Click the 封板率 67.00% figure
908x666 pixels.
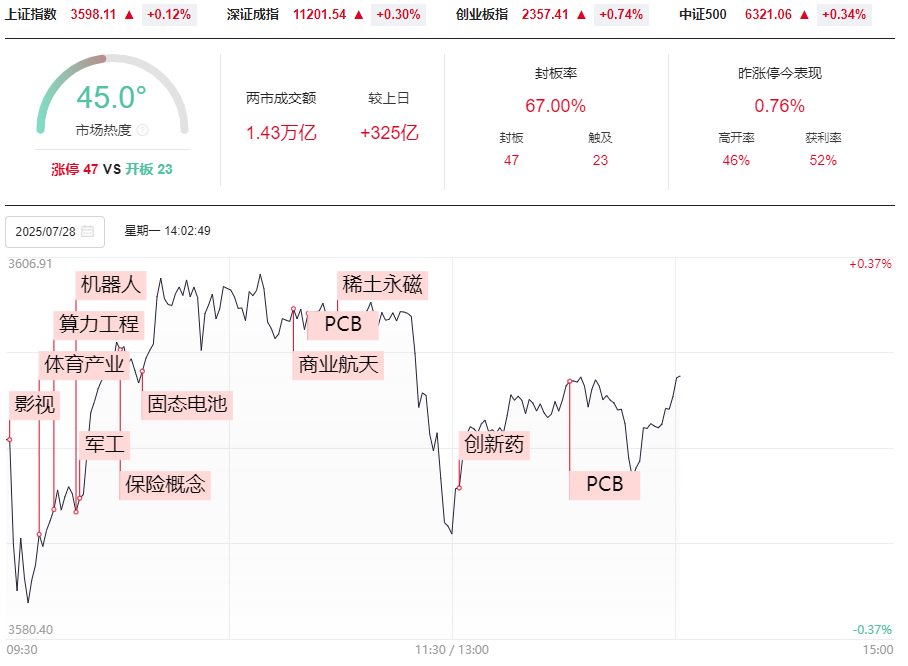pyautogui.click(x=555, y=106)
